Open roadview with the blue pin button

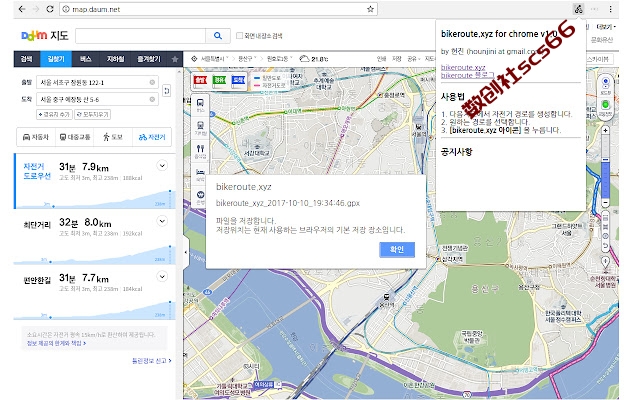click(x=606, y=85)
